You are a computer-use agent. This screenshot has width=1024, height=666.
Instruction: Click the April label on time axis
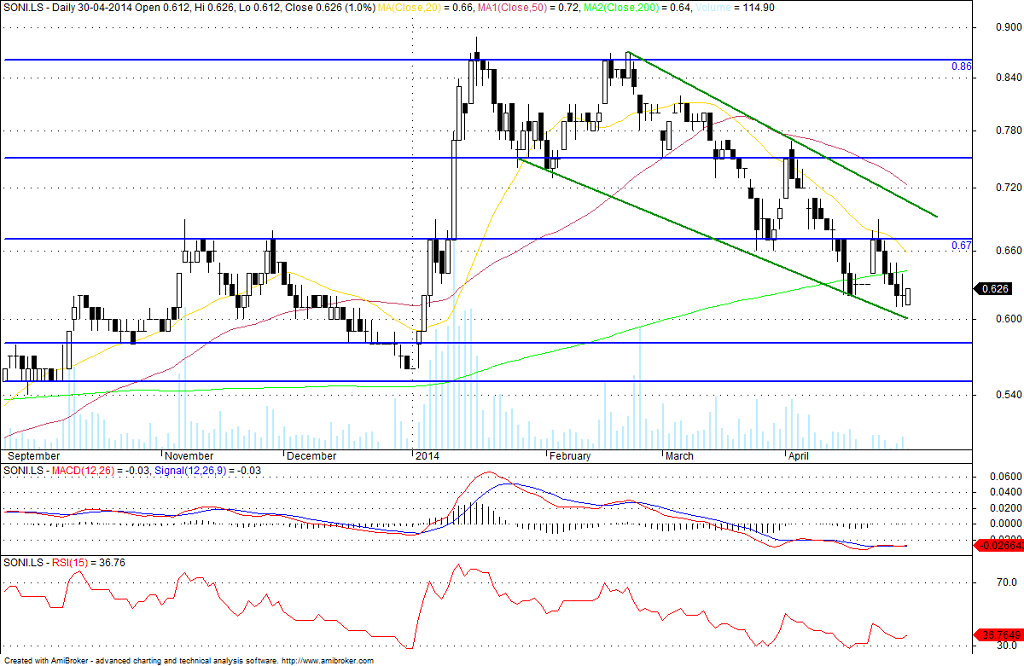(x=798, y=456)
